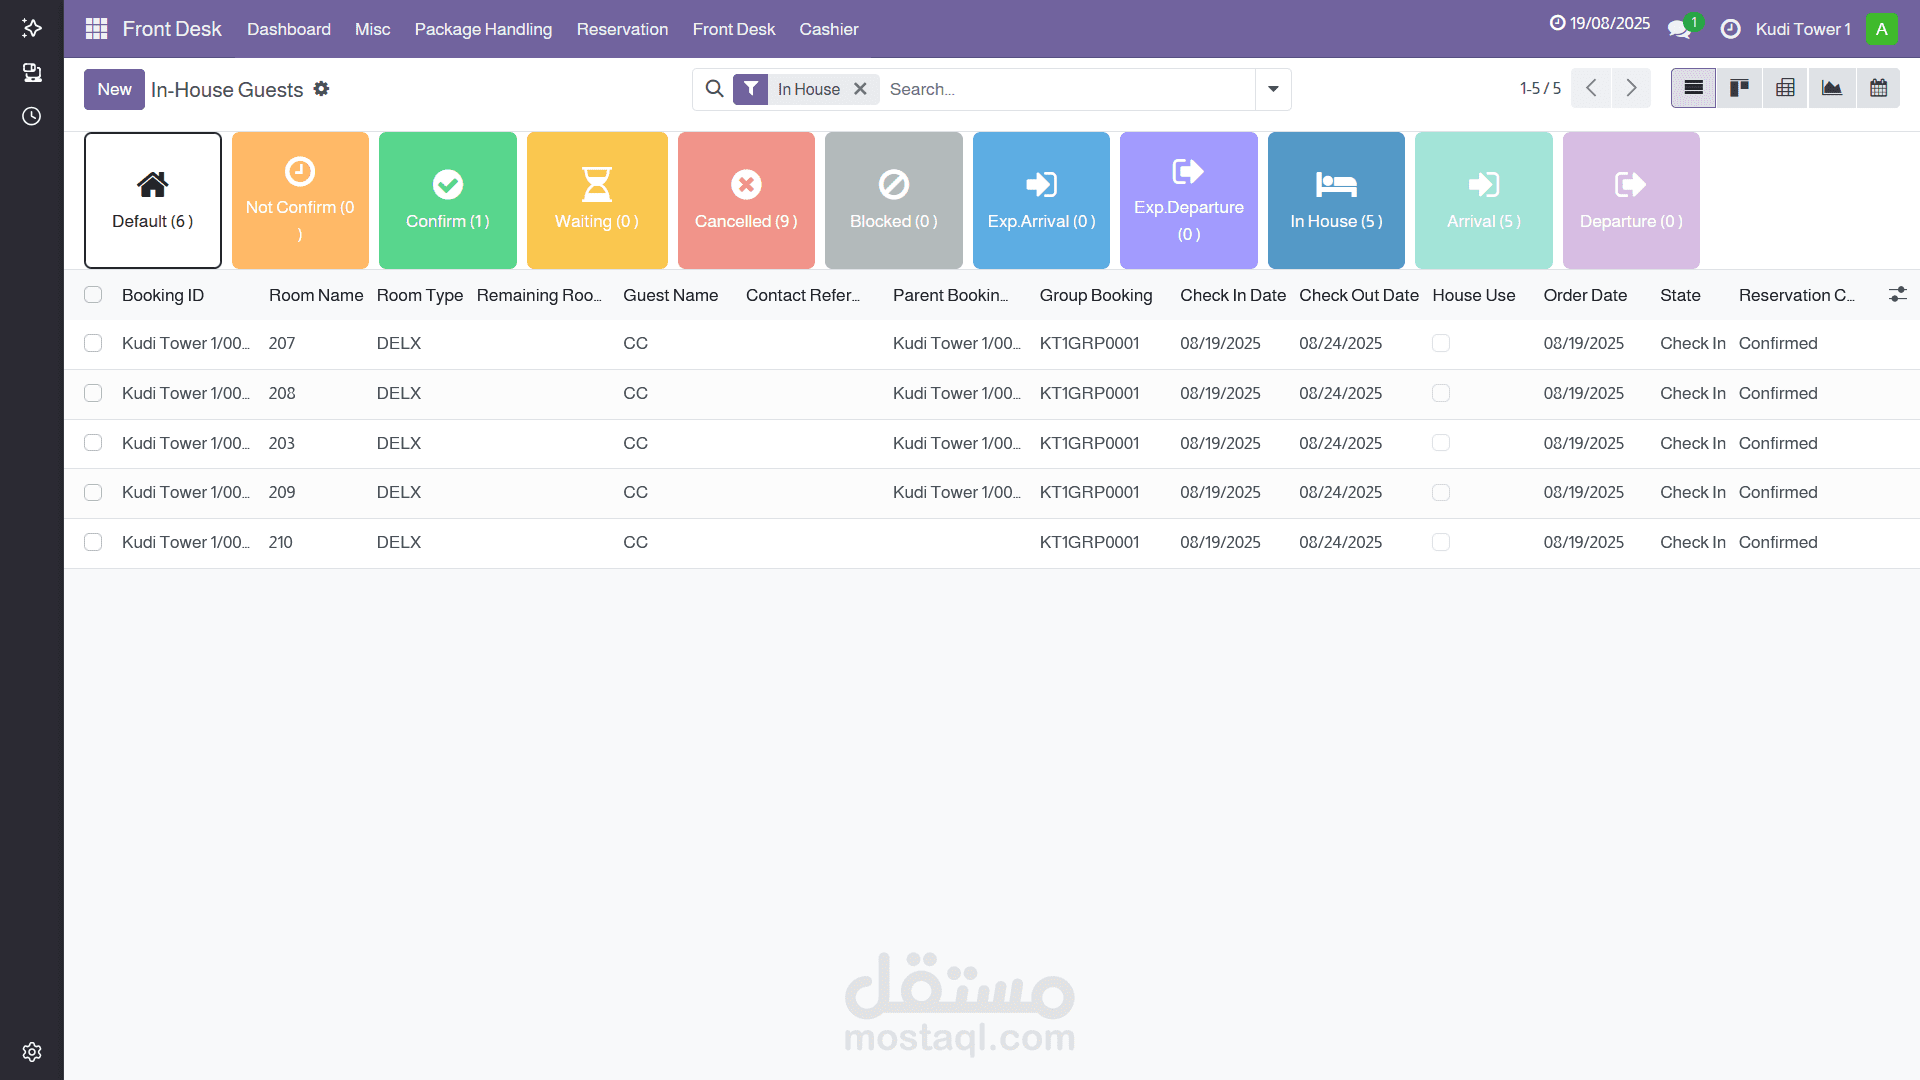Open gear options beside In-House Guests
Image resolution: width=1920 pixels, height=1080 pixels.
click(x=321, y=89)
